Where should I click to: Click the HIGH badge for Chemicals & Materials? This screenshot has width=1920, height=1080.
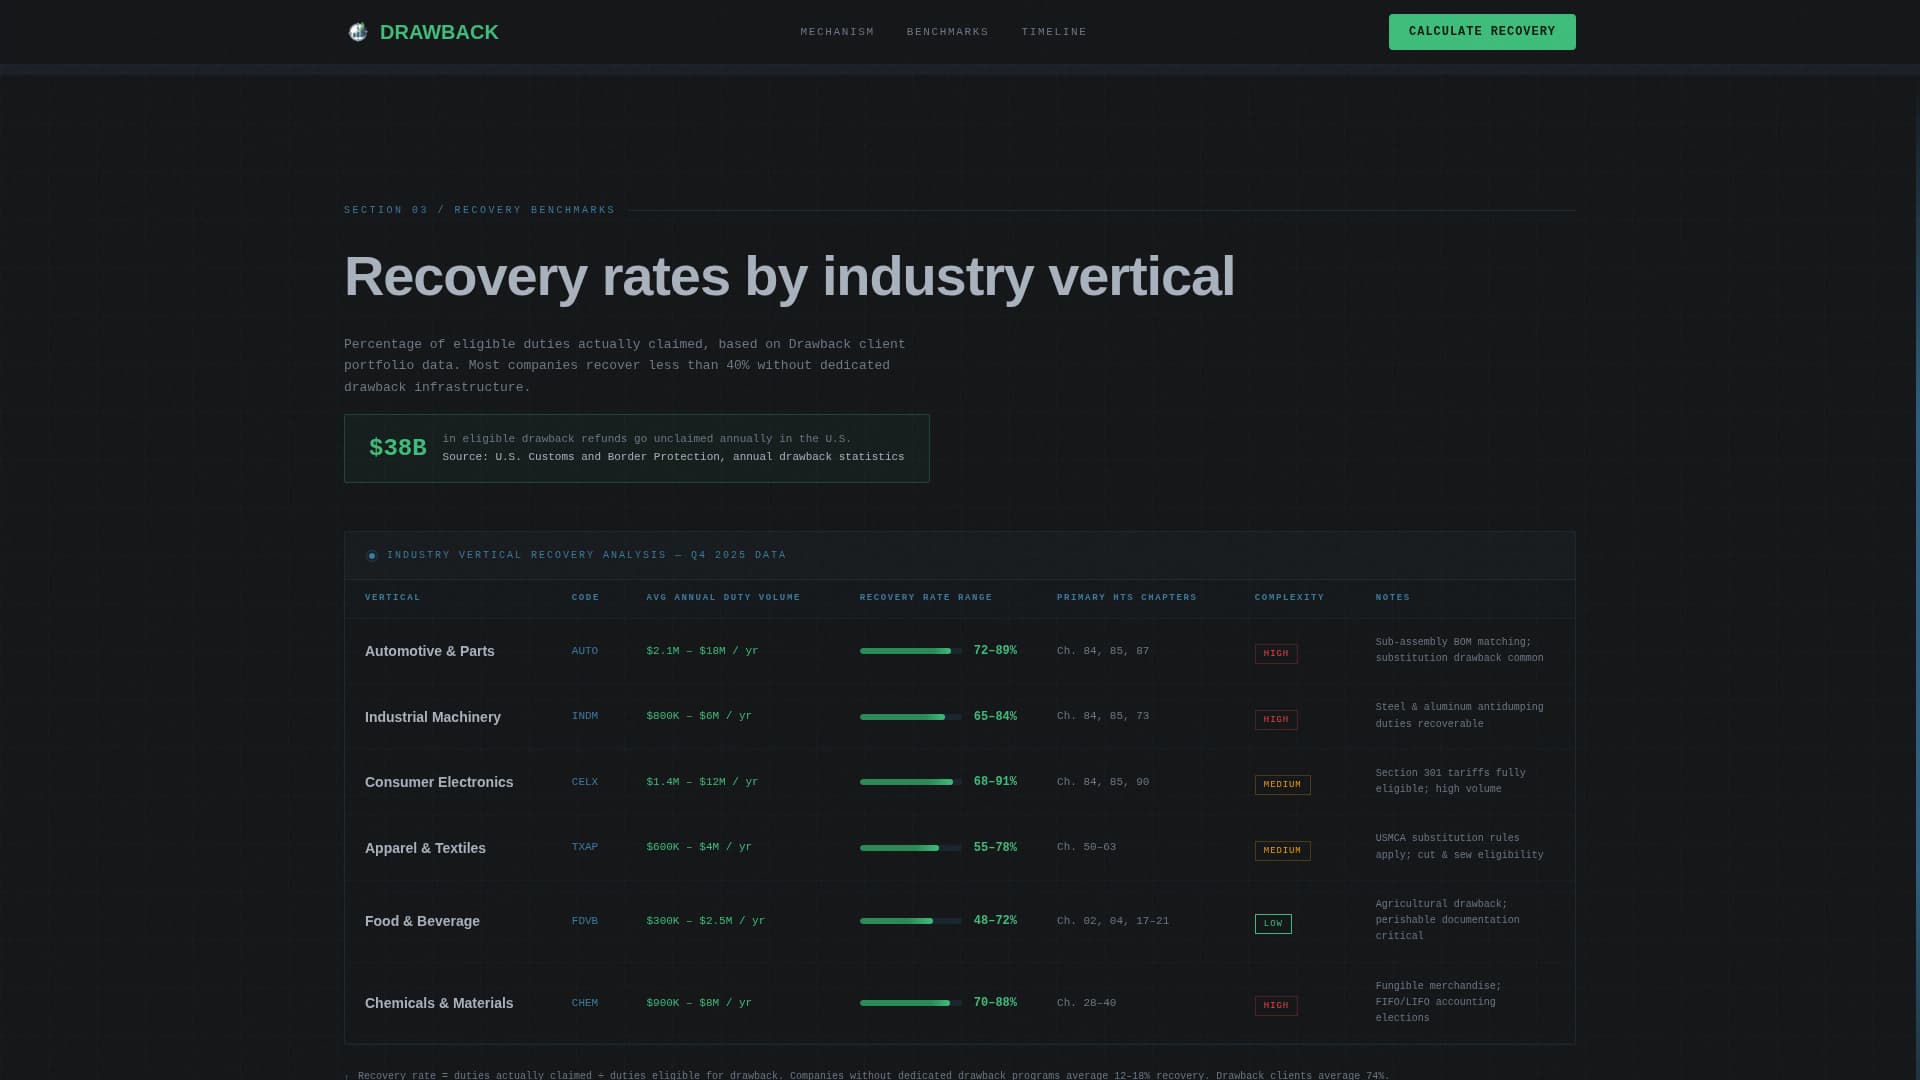[1276, 1006]
